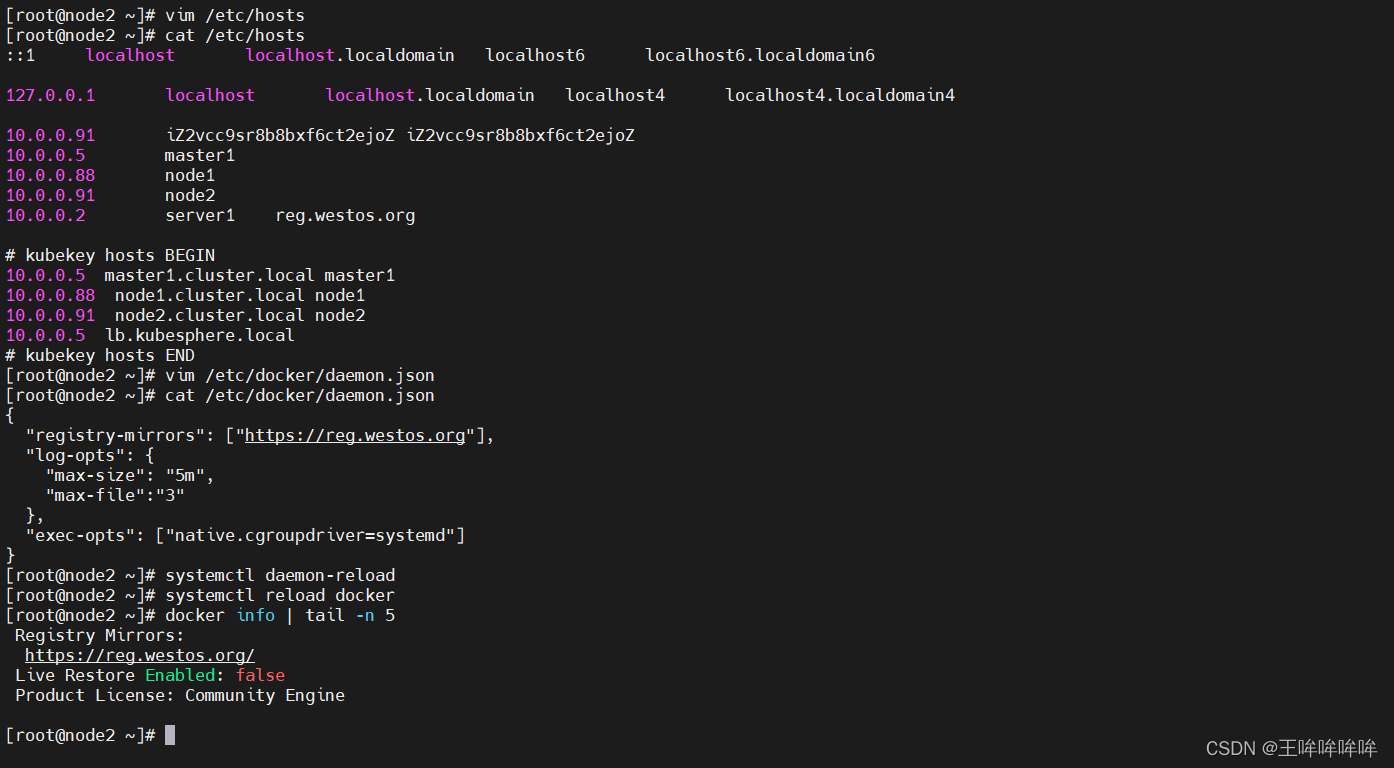Click 'systemctl daemon-reload' command
This screenshot has height=768, width=1394.
coord(280,575)
